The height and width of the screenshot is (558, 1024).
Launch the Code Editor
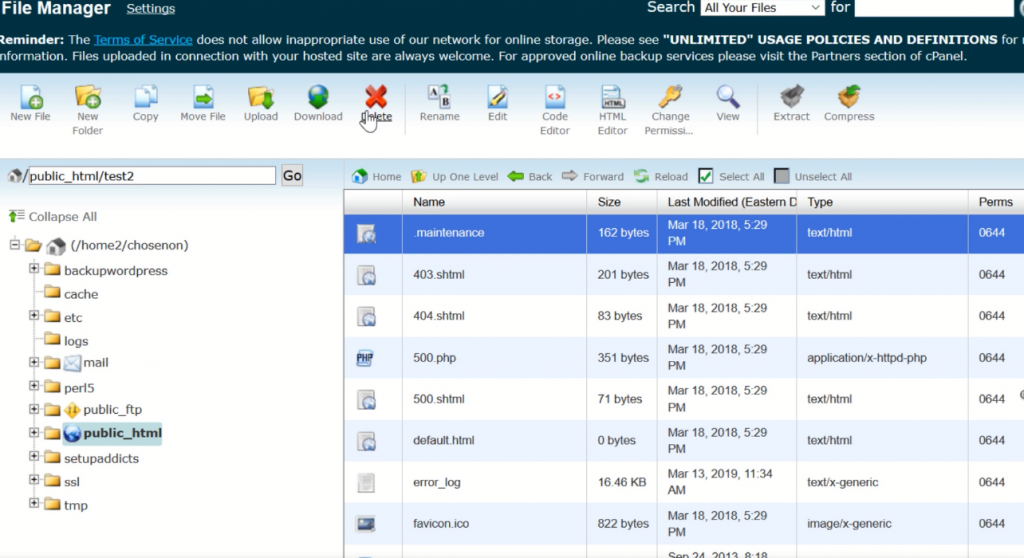coord(554,97)
